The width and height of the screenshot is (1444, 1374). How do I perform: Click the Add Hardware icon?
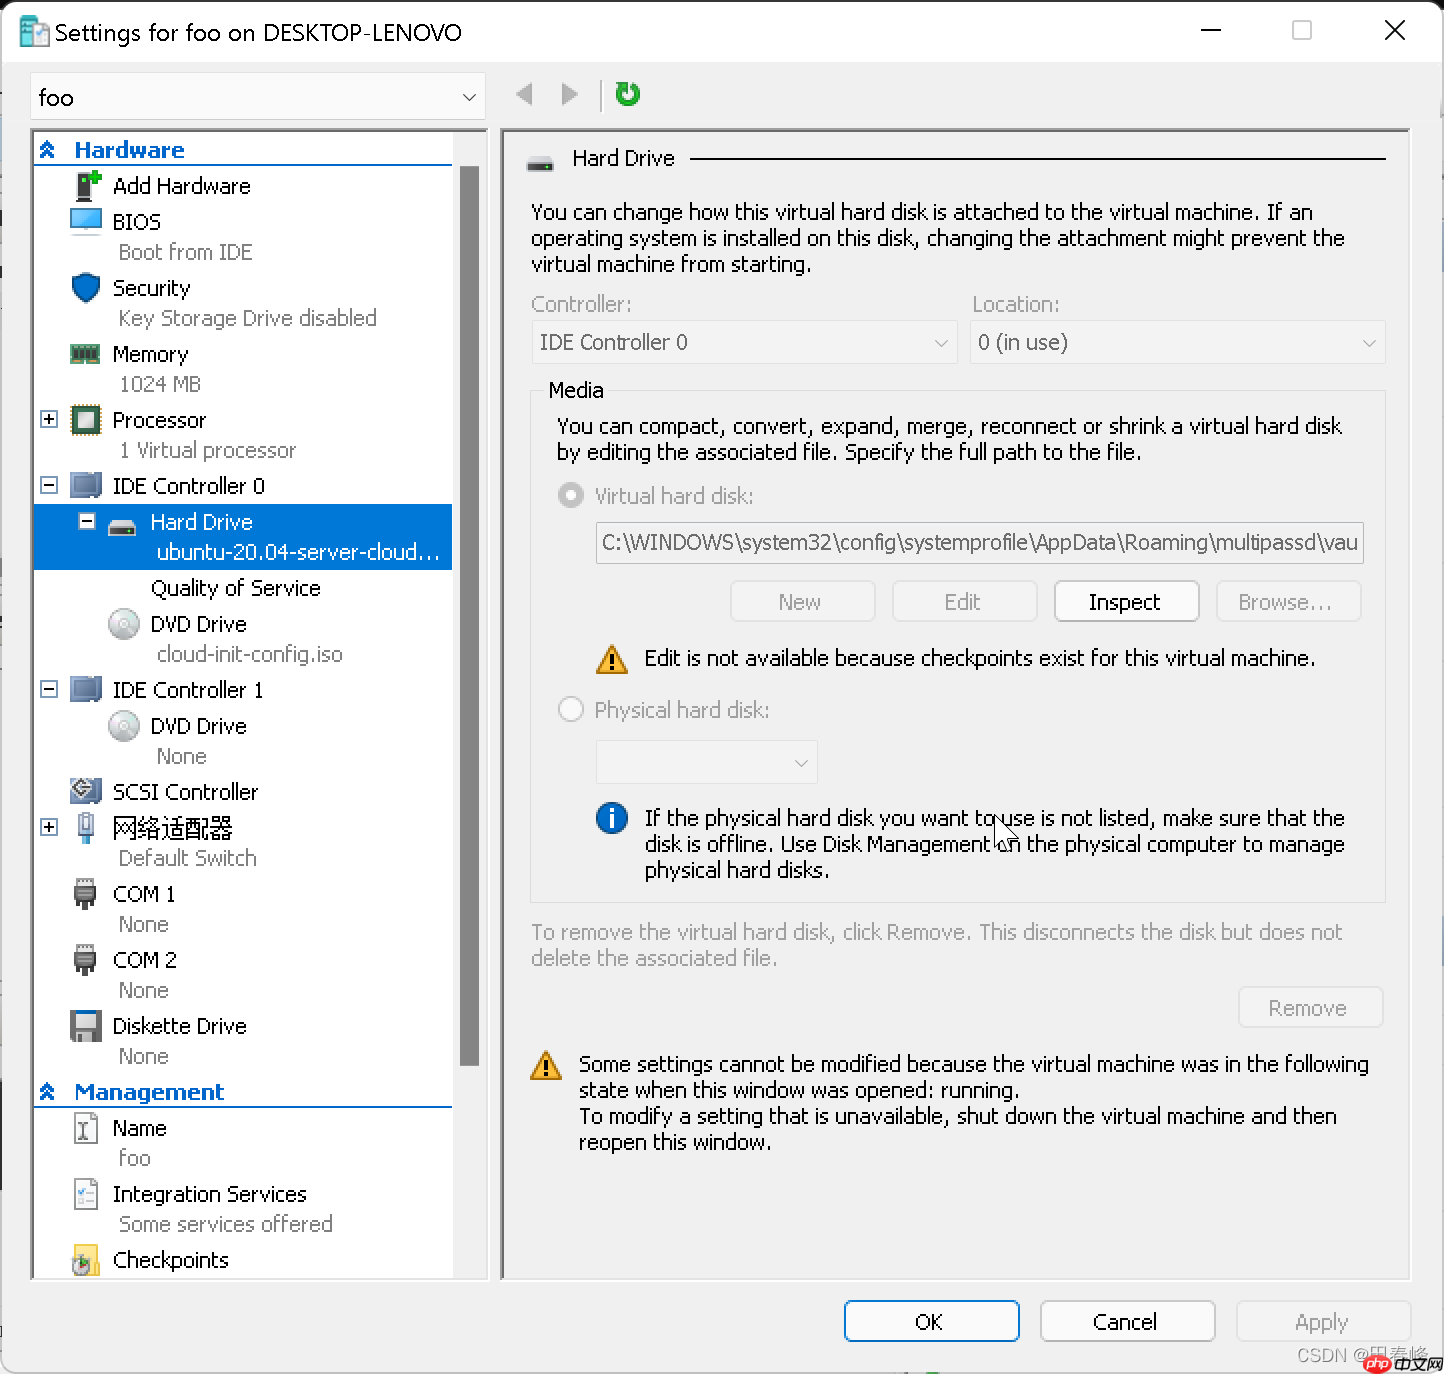(x=88, y=185)
